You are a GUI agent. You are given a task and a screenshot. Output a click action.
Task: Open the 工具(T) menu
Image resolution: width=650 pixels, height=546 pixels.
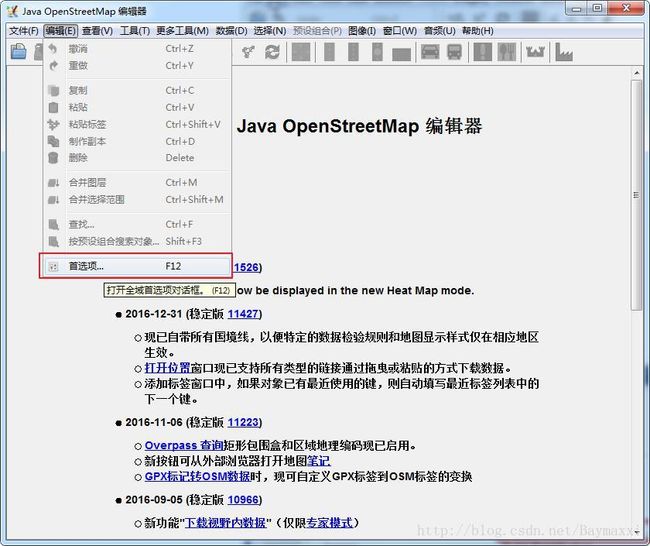click(x=135, y=31)
